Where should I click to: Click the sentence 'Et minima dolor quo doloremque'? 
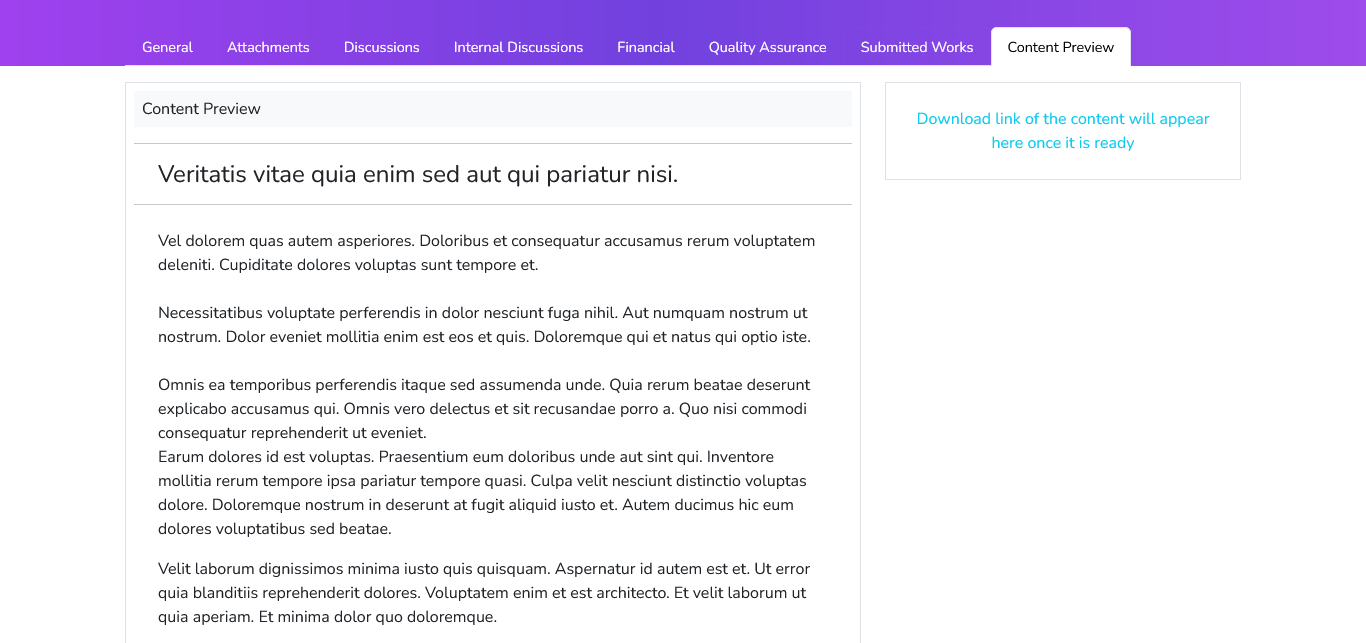pos(377,617)
